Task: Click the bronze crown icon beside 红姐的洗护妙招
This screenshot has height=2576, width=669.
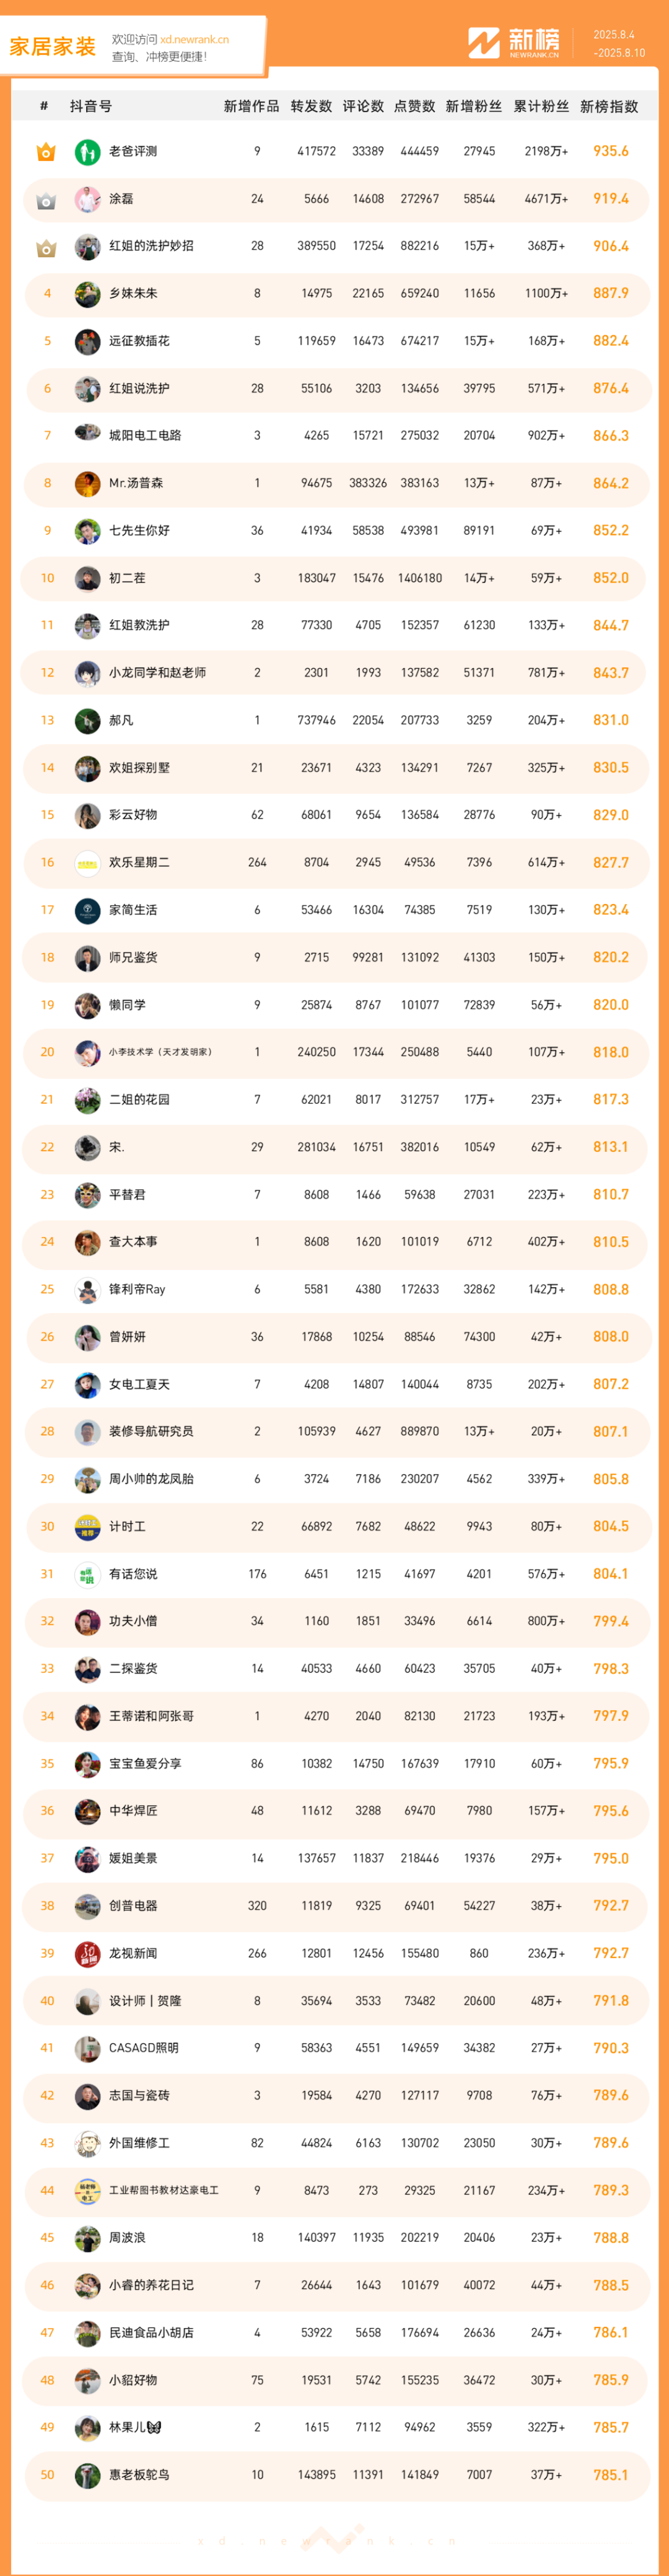Action: pos(46,247)
